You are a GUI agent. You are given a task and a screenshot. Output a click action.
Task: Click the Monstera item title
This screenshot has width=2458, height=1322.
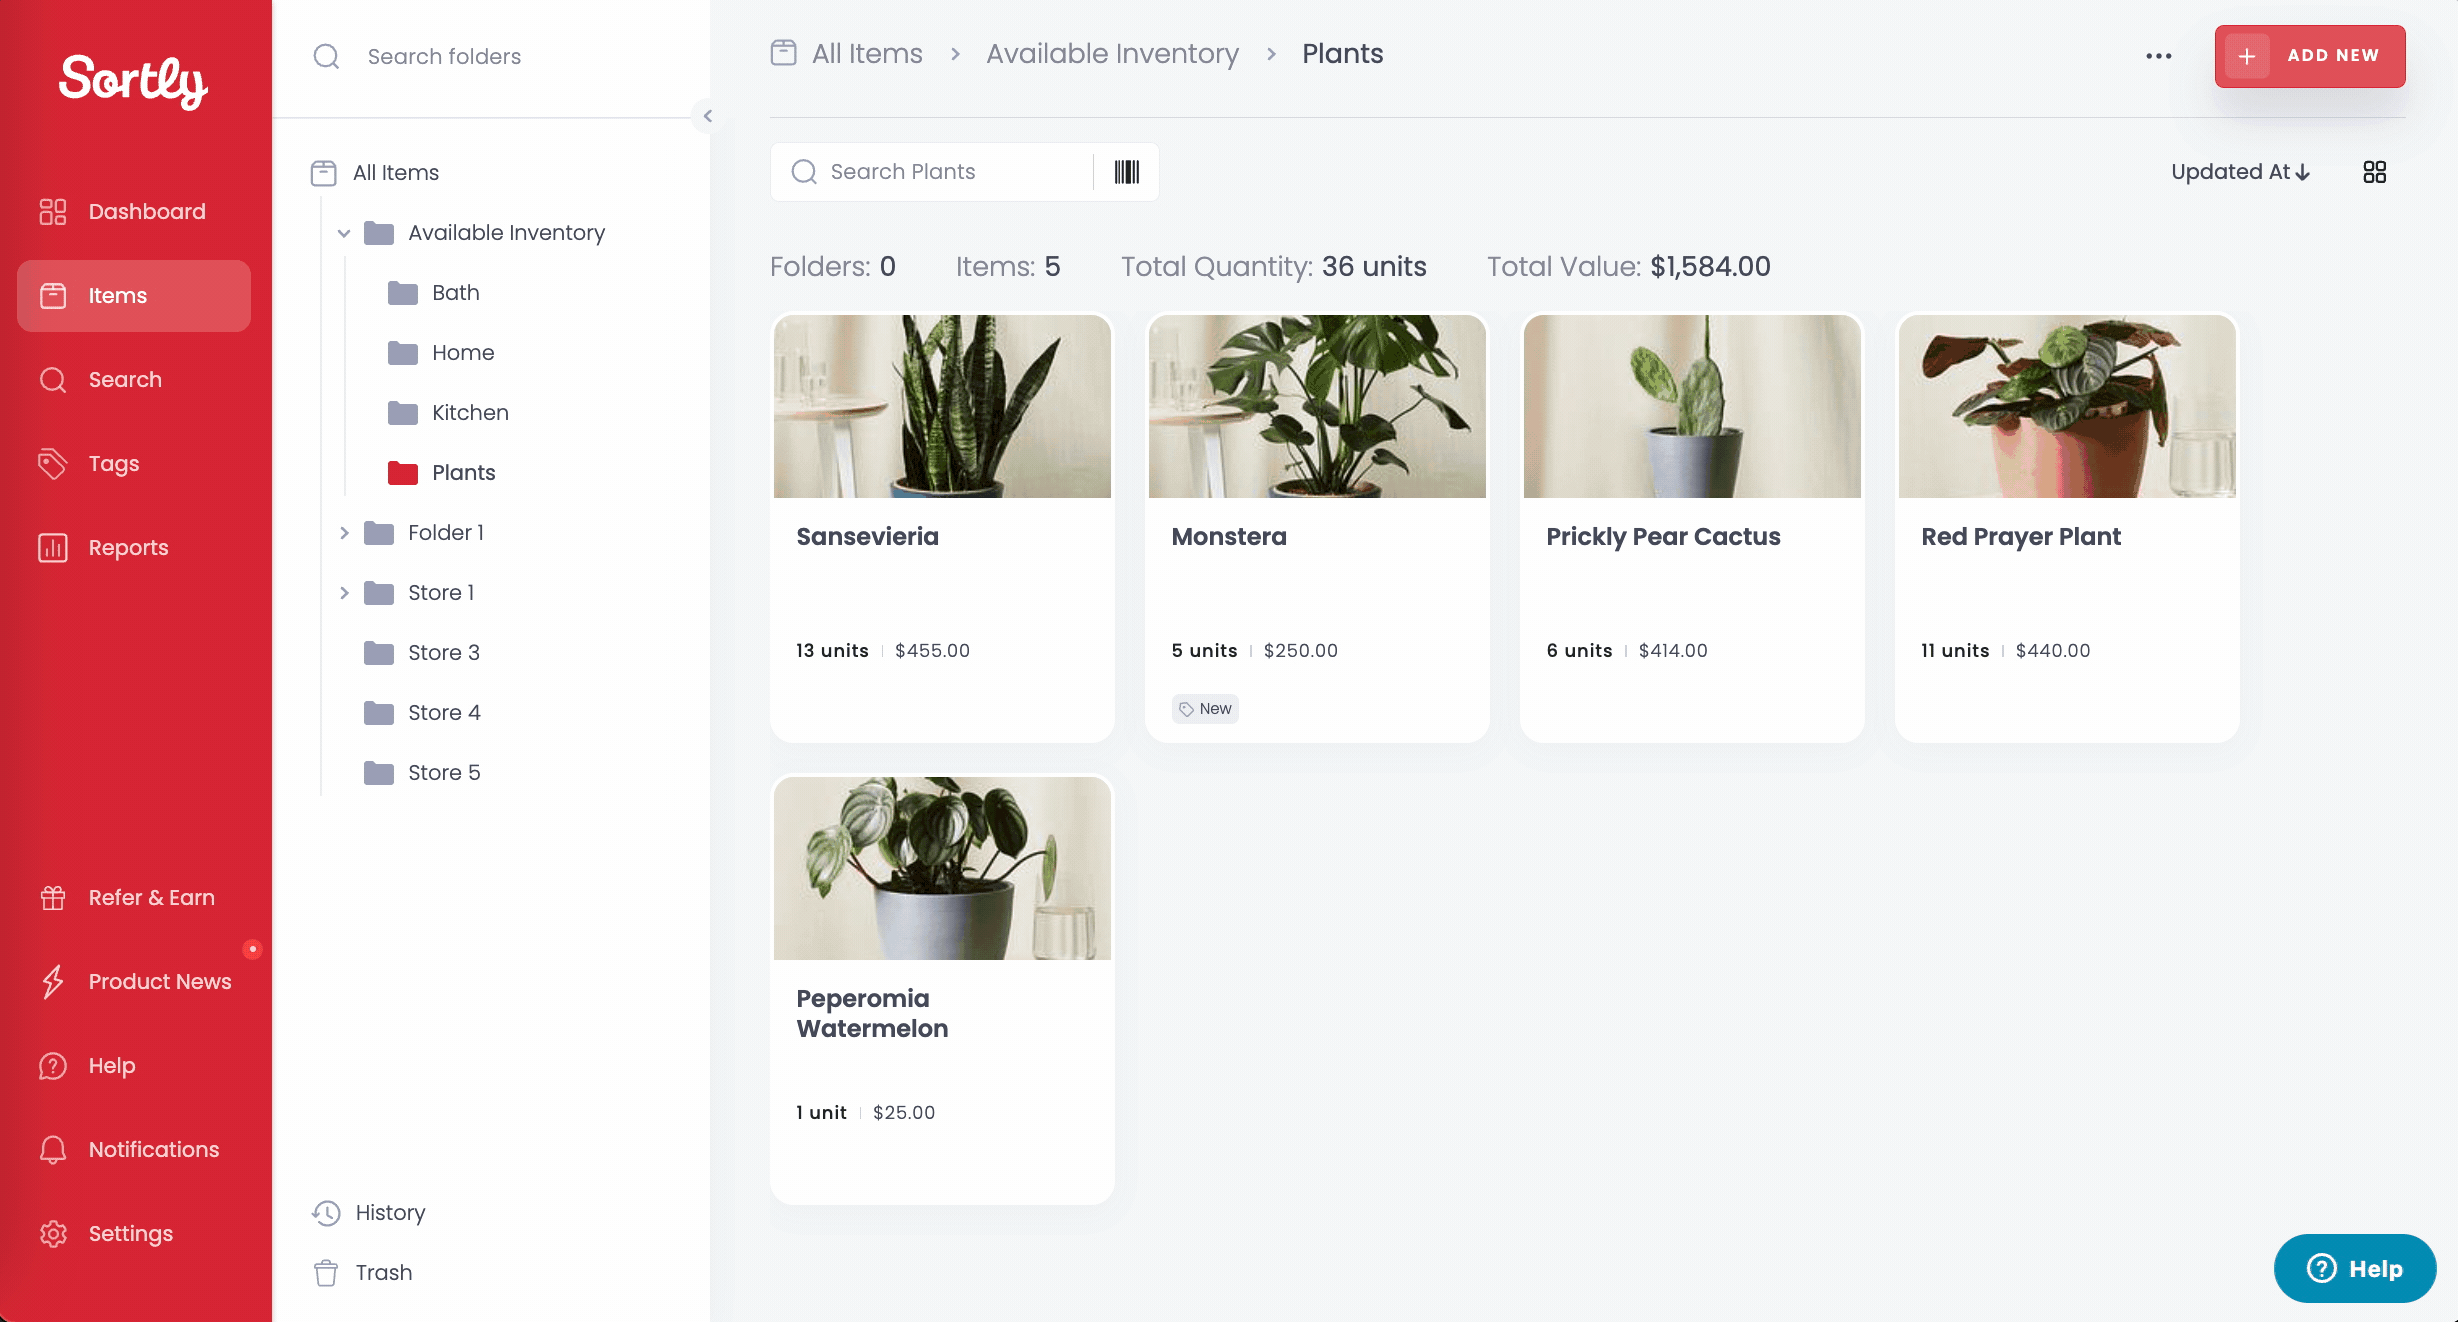point(1228,537)
